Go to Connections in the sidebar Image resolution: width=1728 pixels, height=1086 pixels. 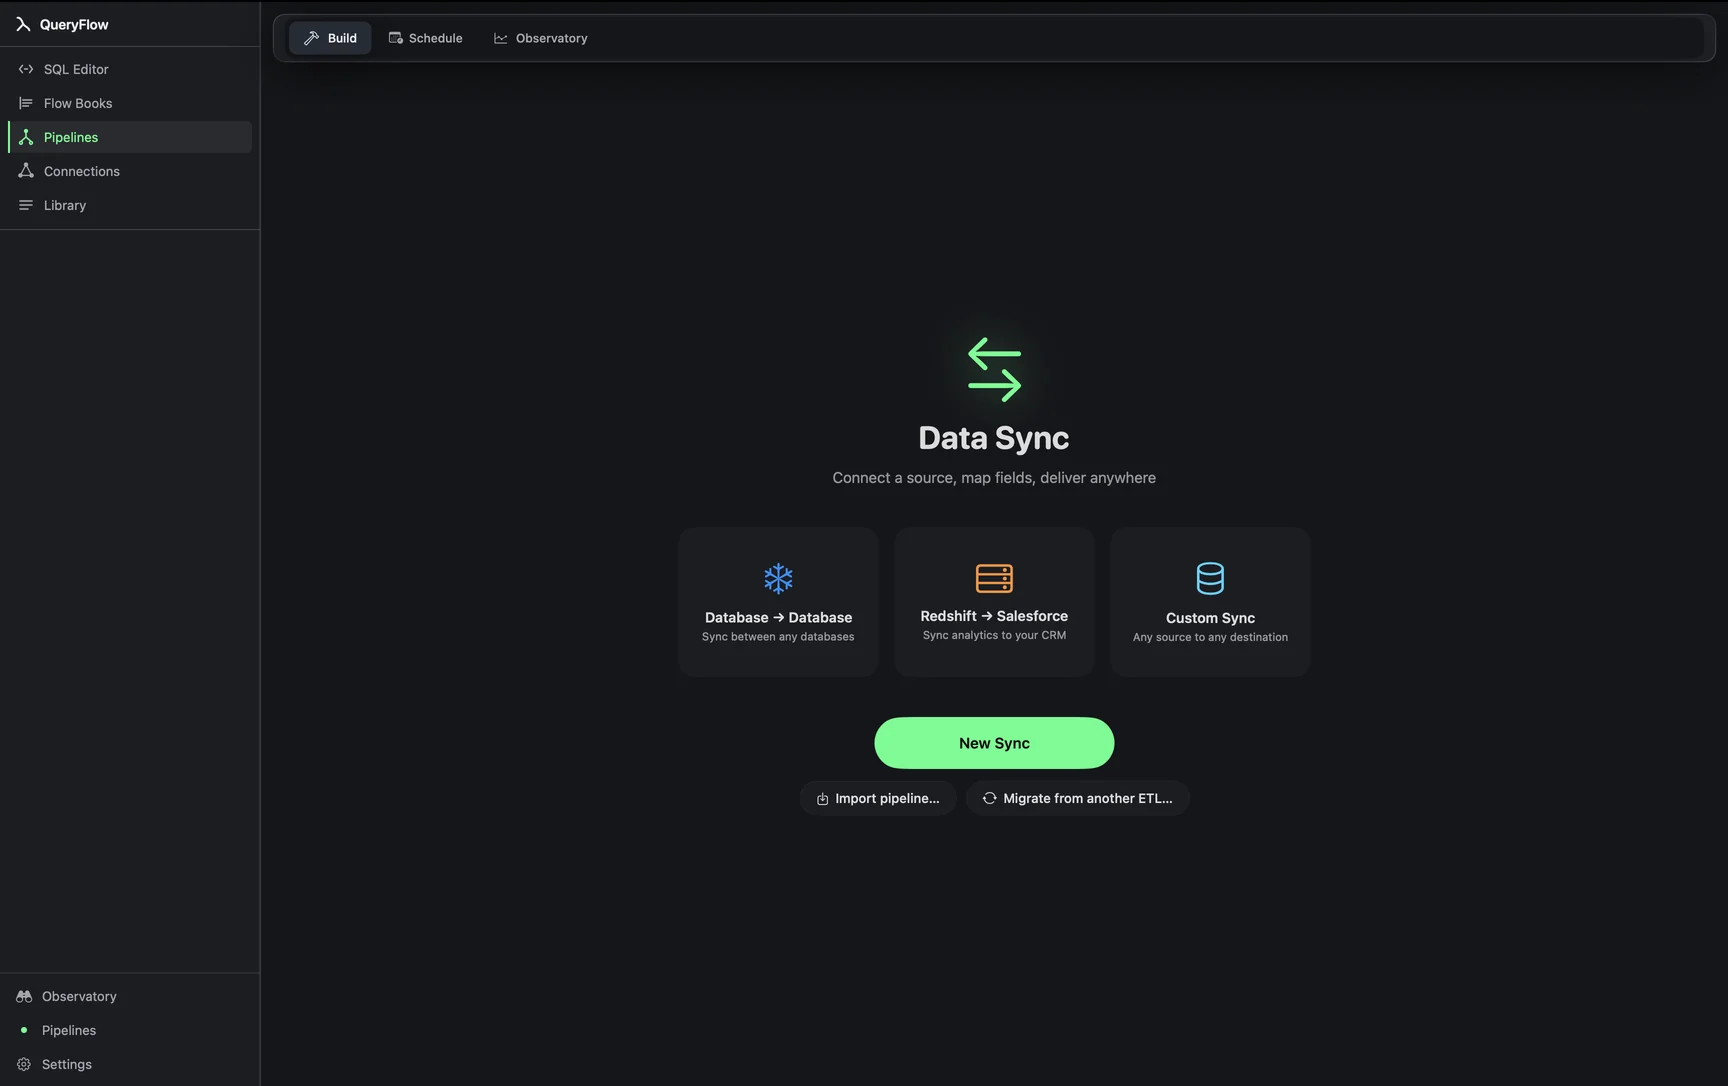tap(130, 171)
